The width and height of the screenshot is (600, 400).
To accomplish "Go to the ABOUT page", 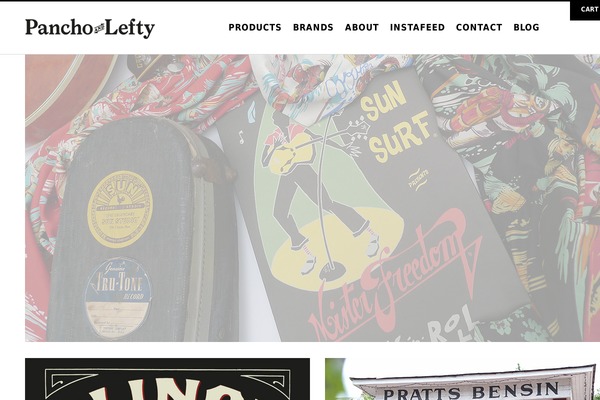I will (x=362, y=28).
